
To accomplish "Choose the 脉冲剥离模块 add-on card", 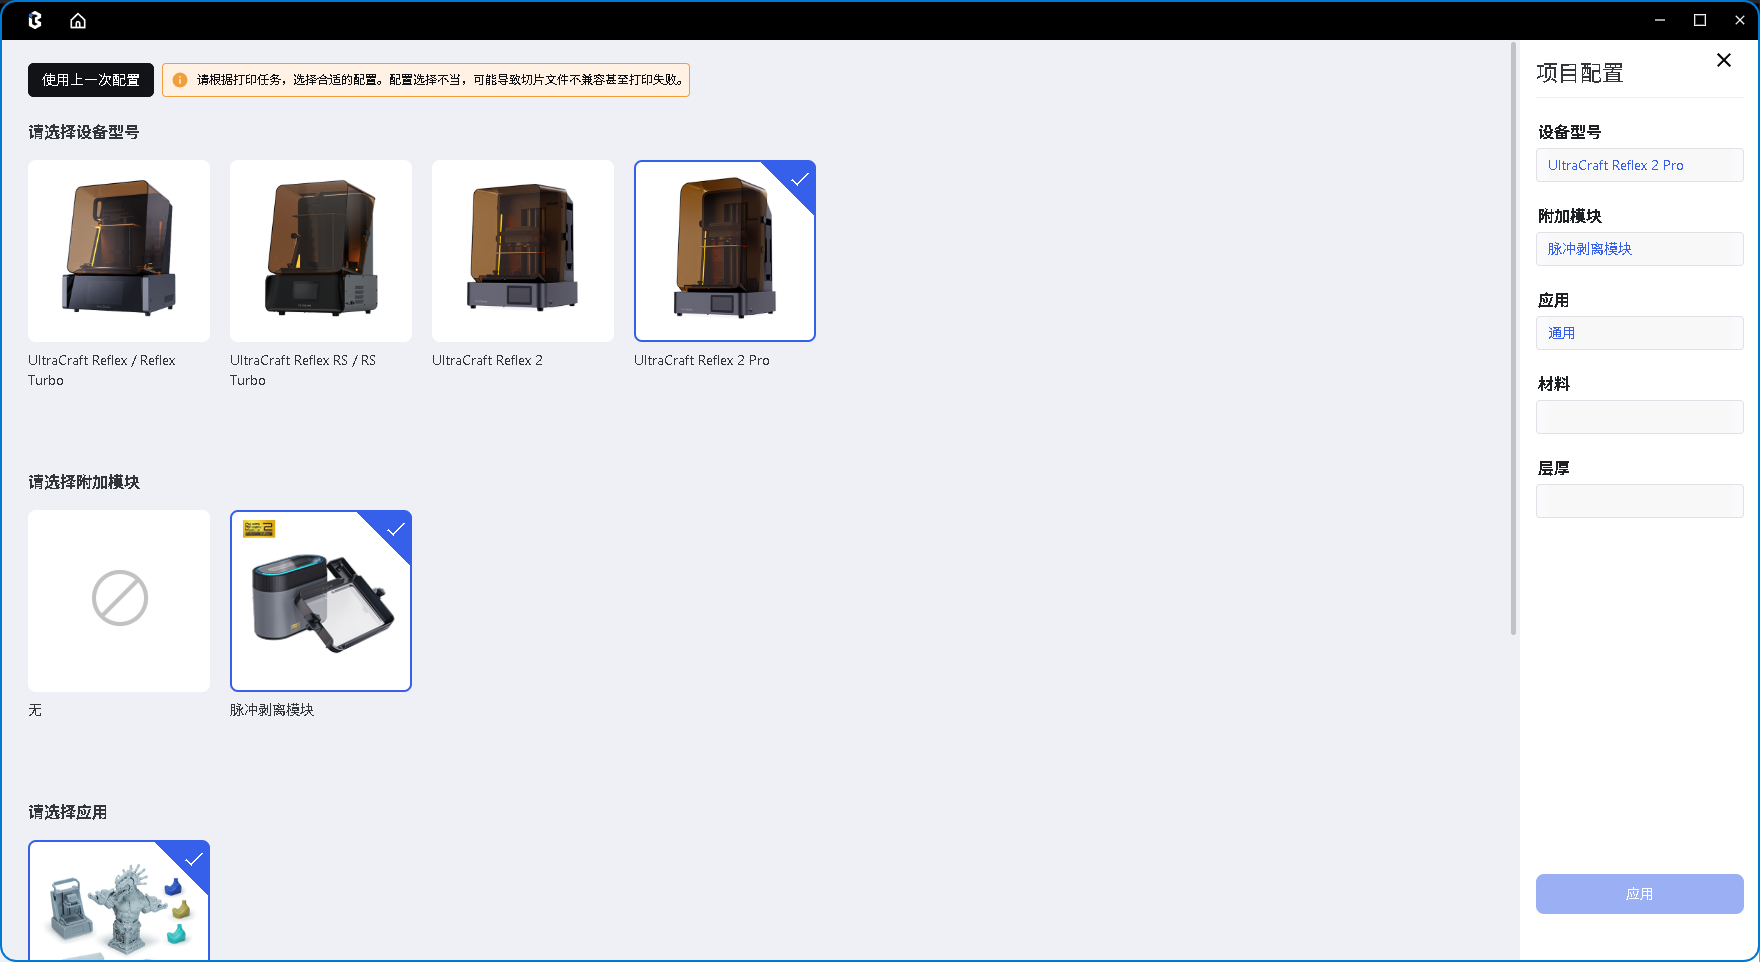I will (x=321, y=601).
